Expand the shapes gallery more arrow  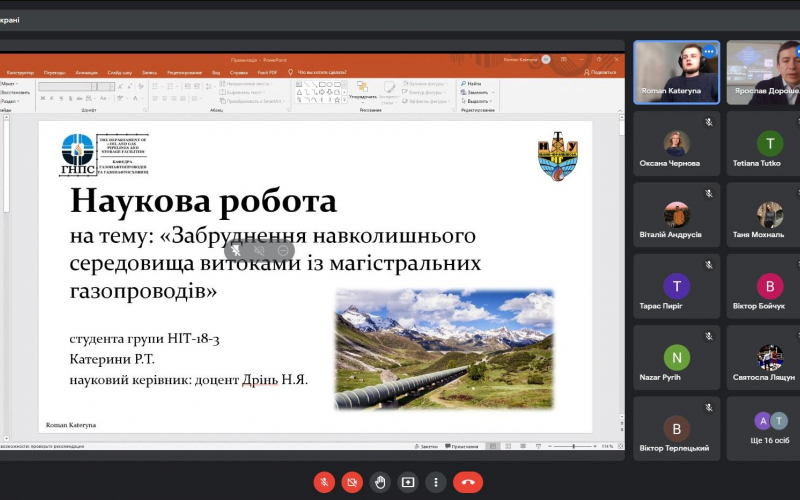344,101
